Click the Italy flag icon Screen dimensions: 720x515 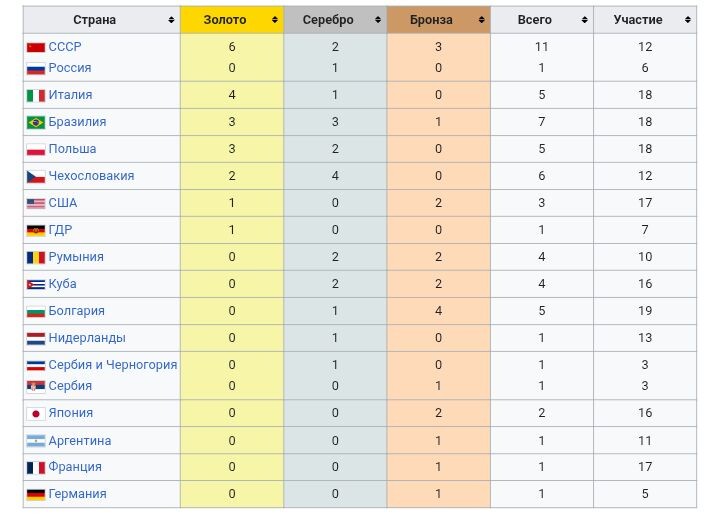pyautogui.click(x=36, y=95)
